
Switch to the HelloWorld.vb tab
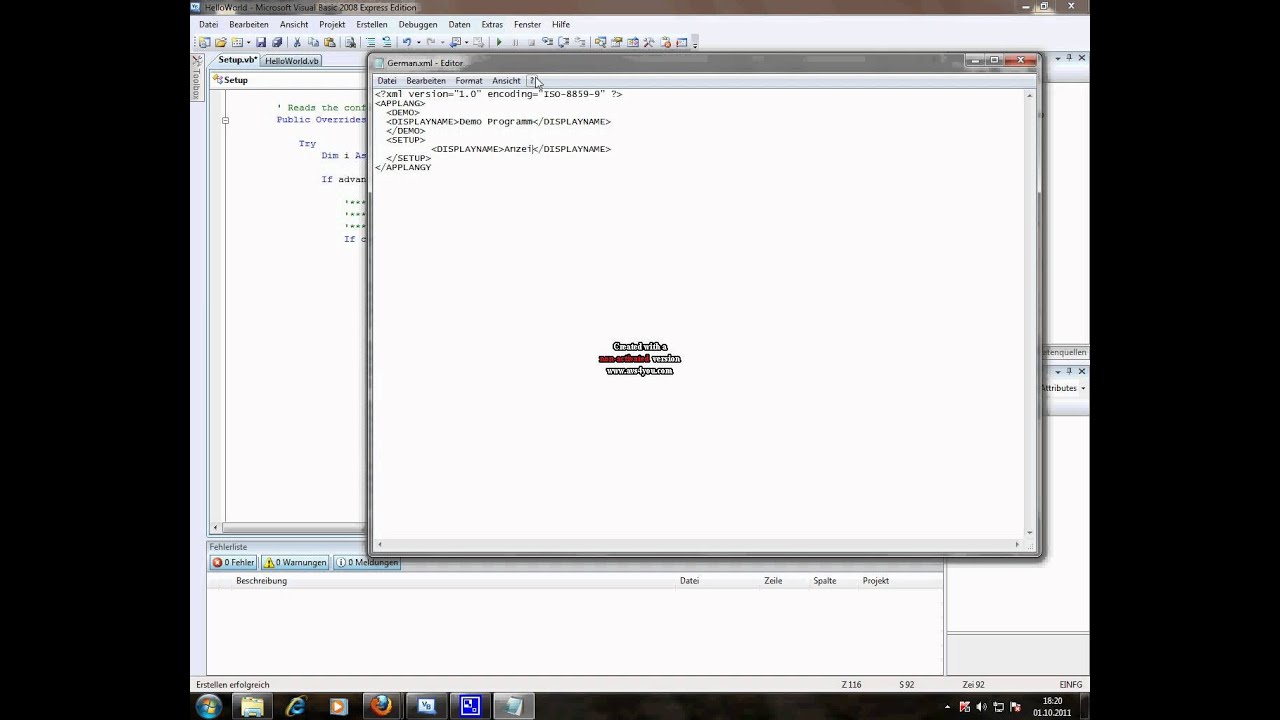point(292,61)
